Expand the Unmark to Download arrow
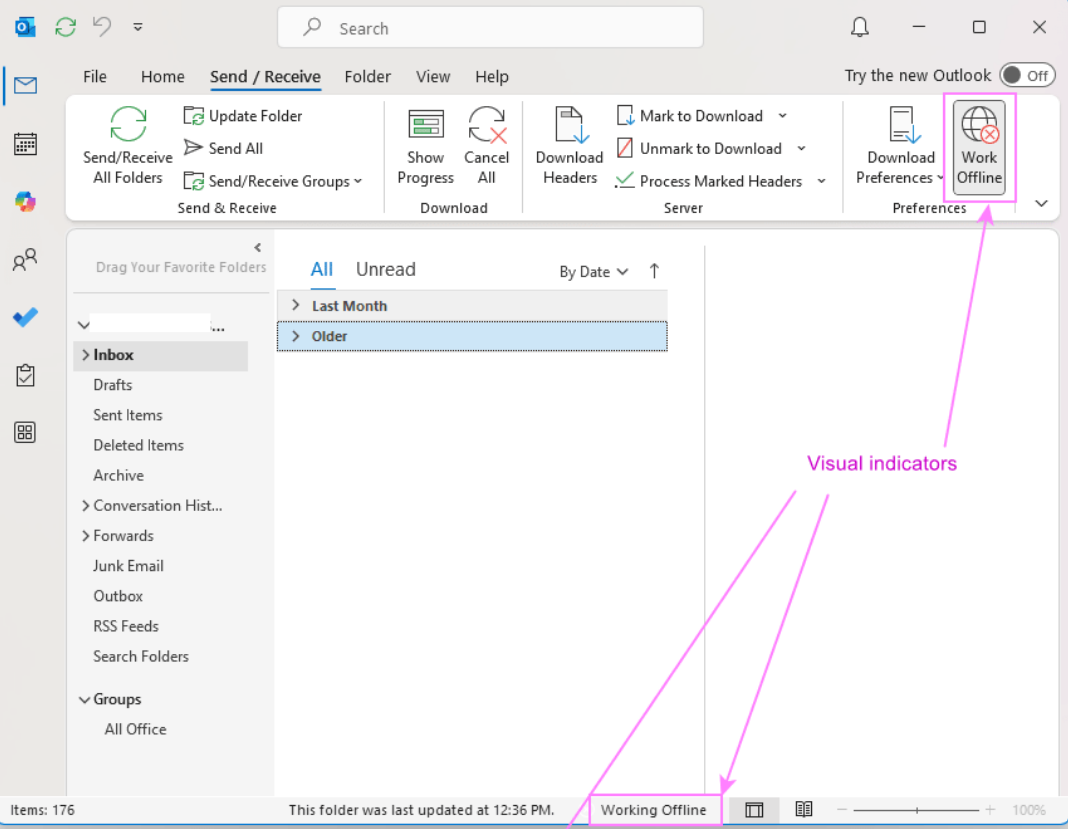 click(x=802, y=148)
